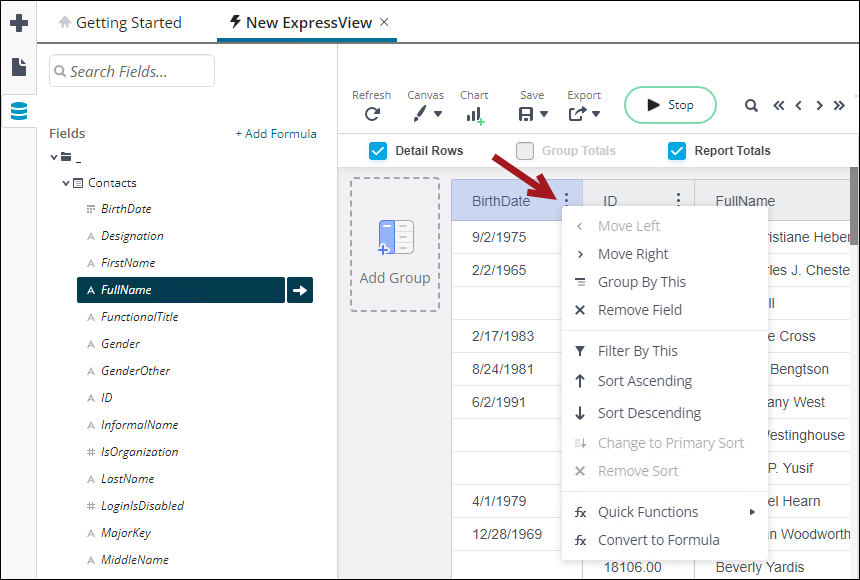Click the Add Formula link
The height and width of the screenshot is (580, 860).
coord(276,134)
